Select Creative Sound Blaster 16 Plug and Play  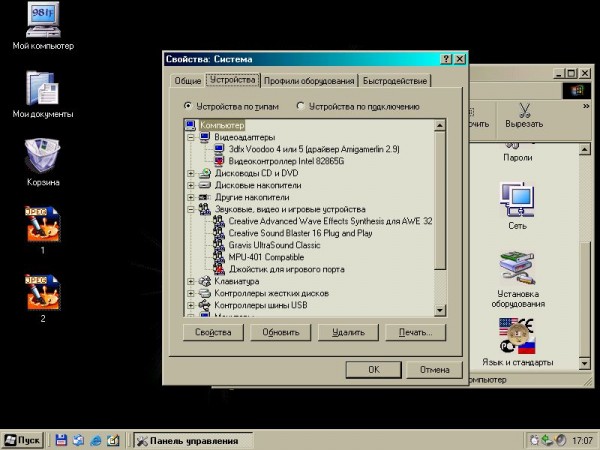(x=300, y=233)
